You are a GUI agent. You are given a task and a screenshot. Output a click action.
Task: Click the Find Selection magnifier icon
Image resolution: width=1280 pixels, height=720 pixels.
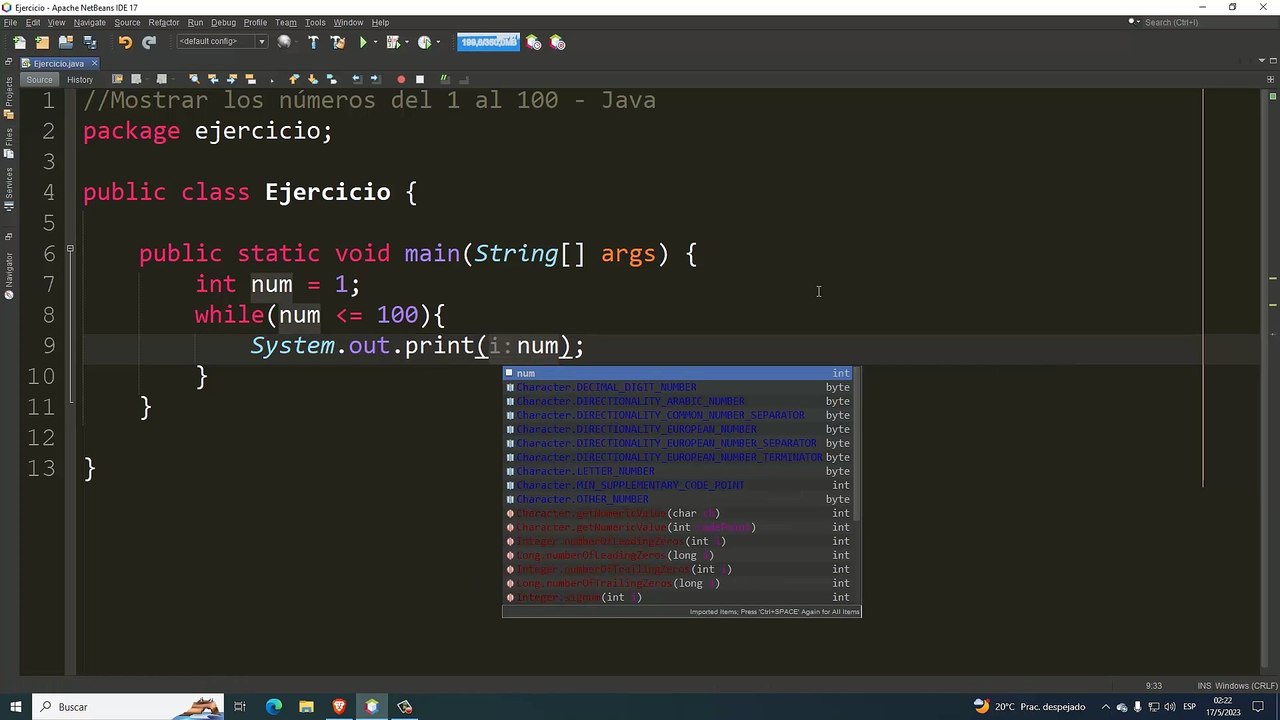[x=194, y=79]
